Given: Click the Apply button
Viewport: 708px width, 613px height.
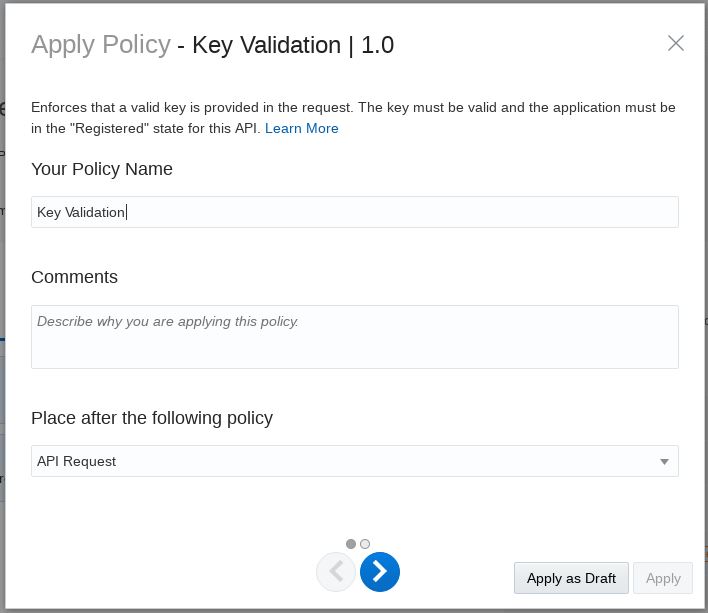Looking at the screenshot, I should coord(663,578).
